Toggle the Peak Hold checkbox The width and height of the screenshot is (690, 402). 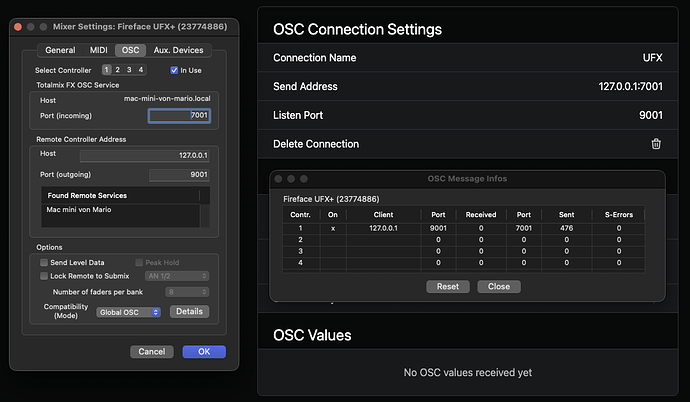[x=139, y=263]
